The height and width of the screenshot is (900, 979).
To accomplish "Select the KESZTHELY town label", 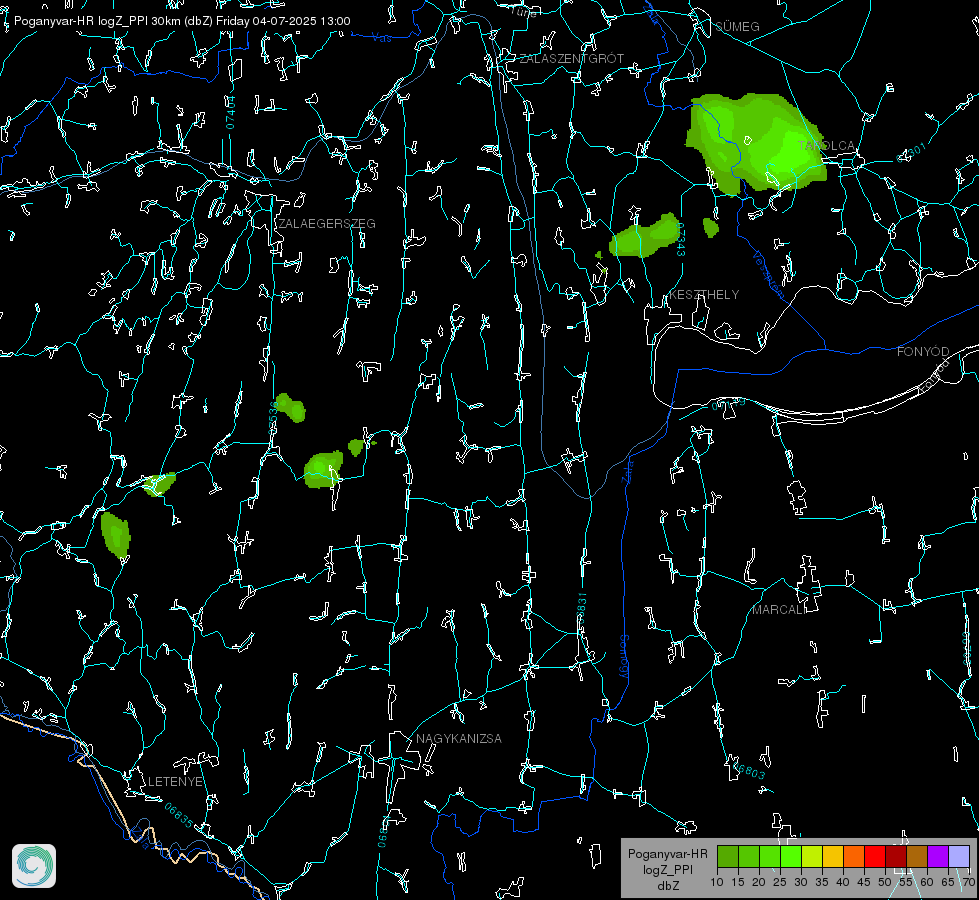I will point(704,295).
